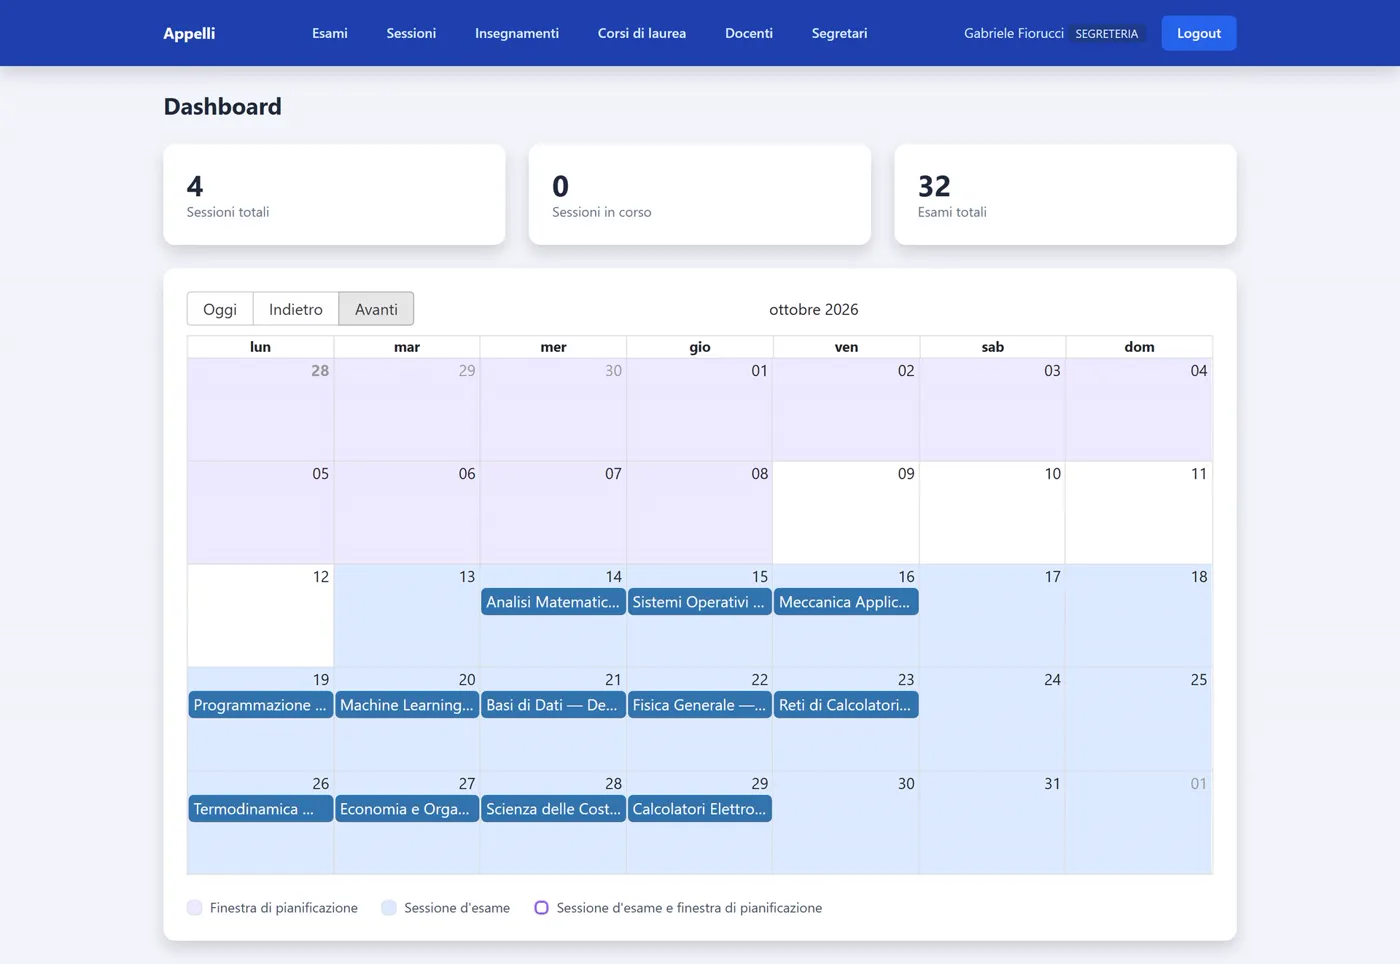
Task: Open the Economia e Organizzazione exam event
Action: [407, 809]
